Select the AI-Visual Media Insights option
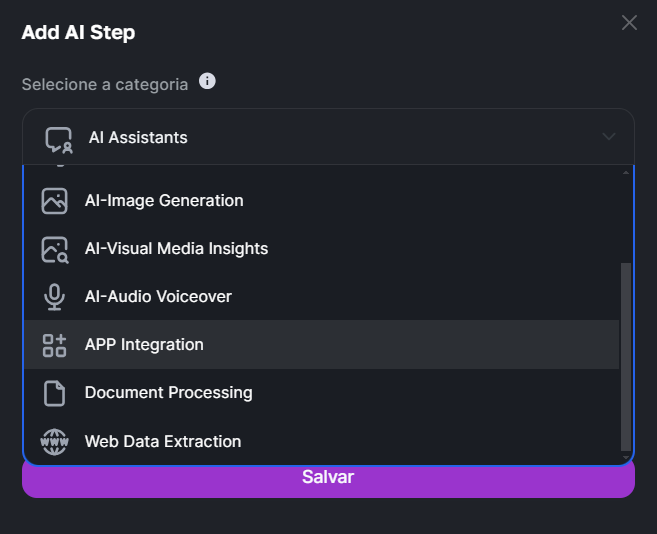 tap(322, 249)
